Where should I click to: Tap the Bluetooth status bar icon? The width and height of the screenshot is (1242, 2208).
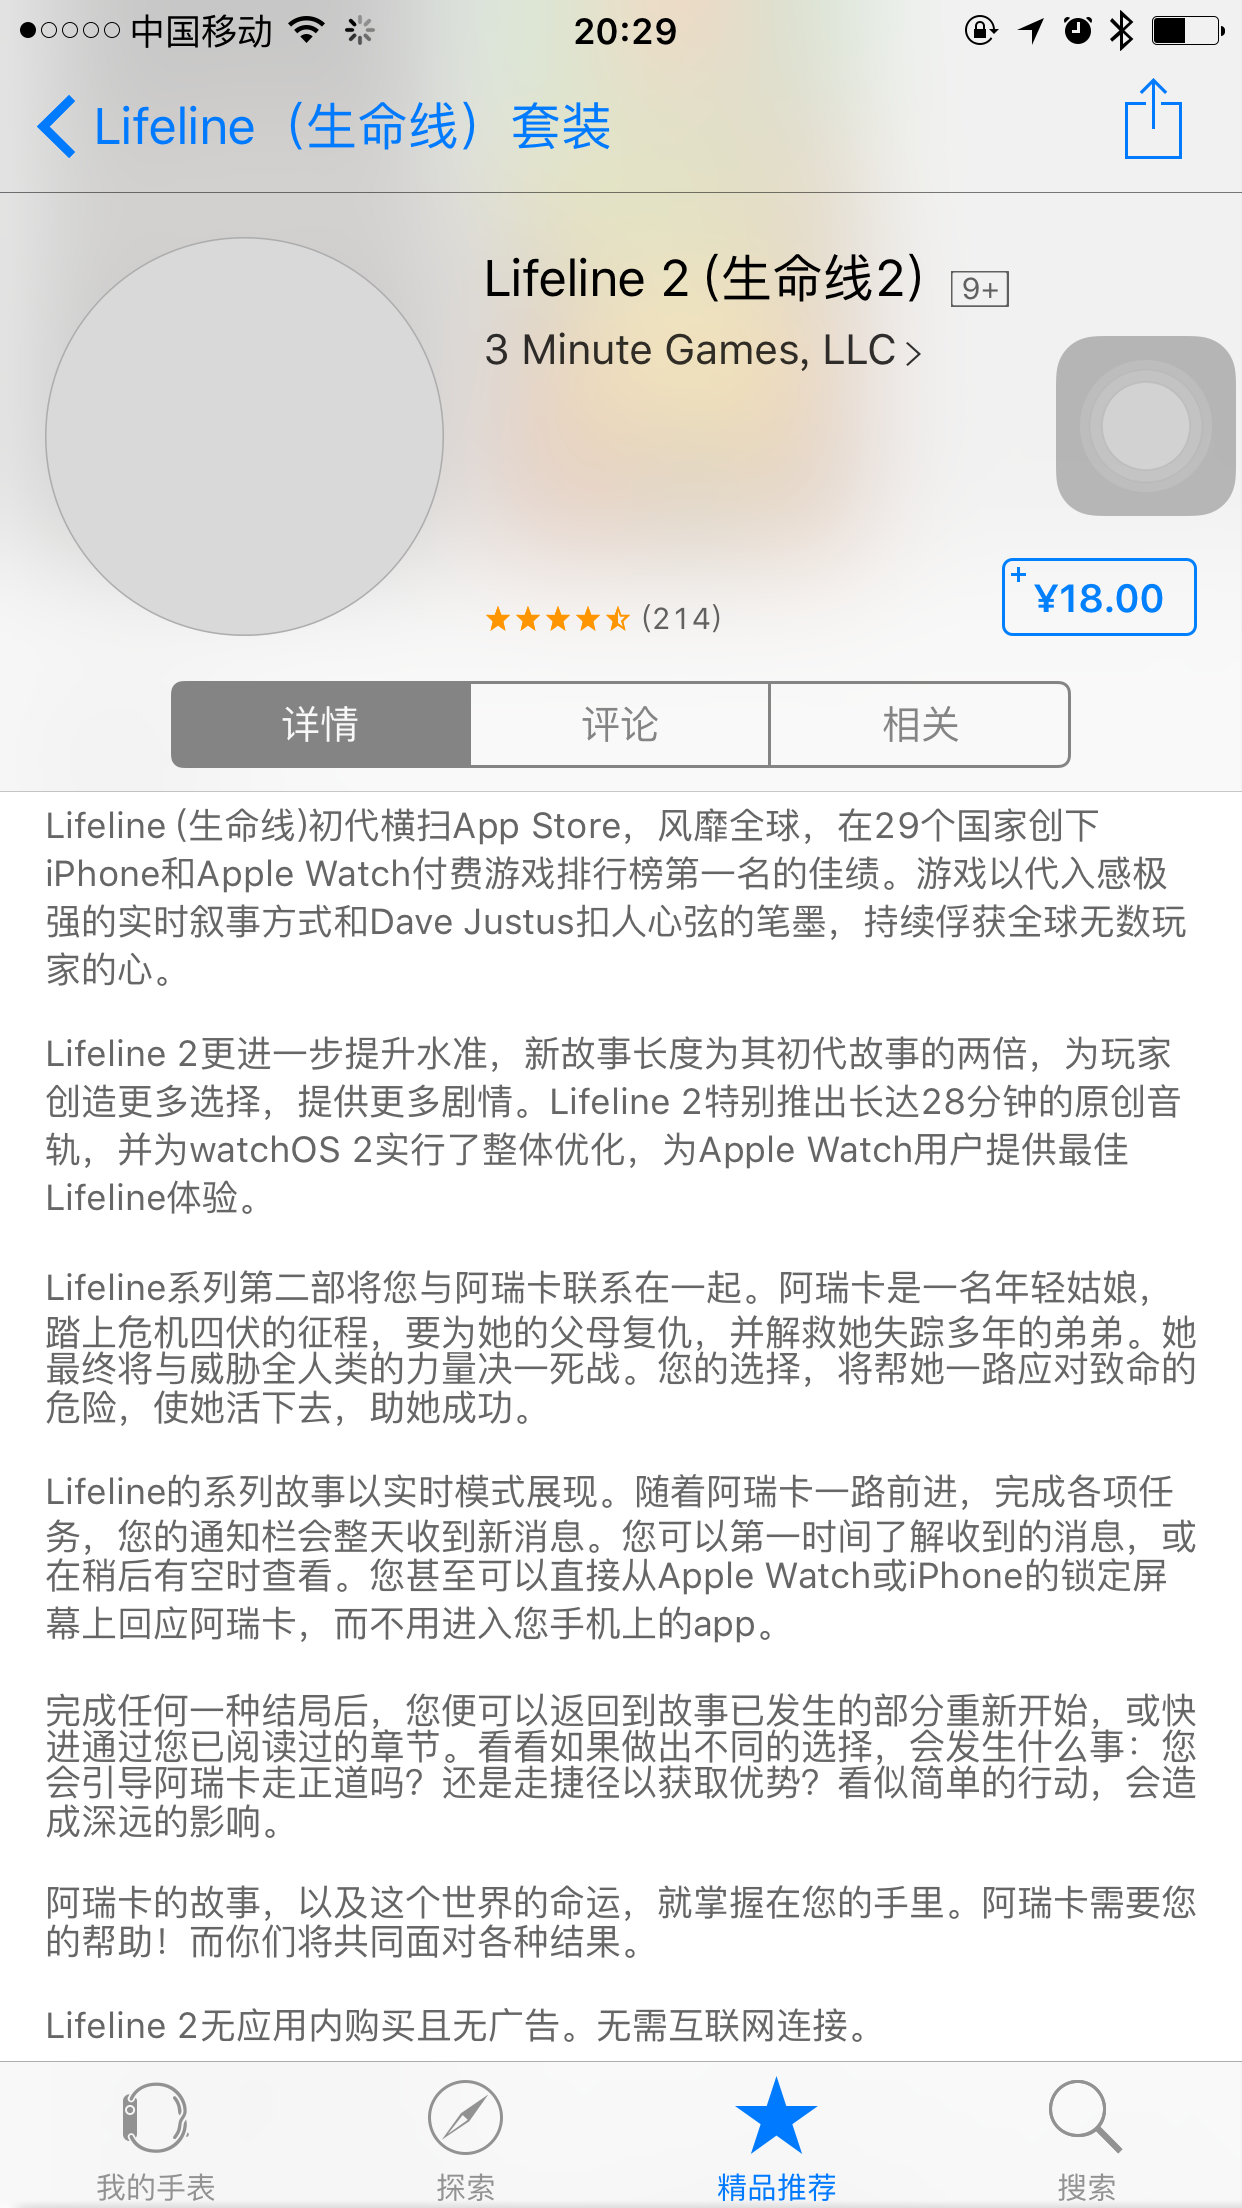pos(1122,31)
